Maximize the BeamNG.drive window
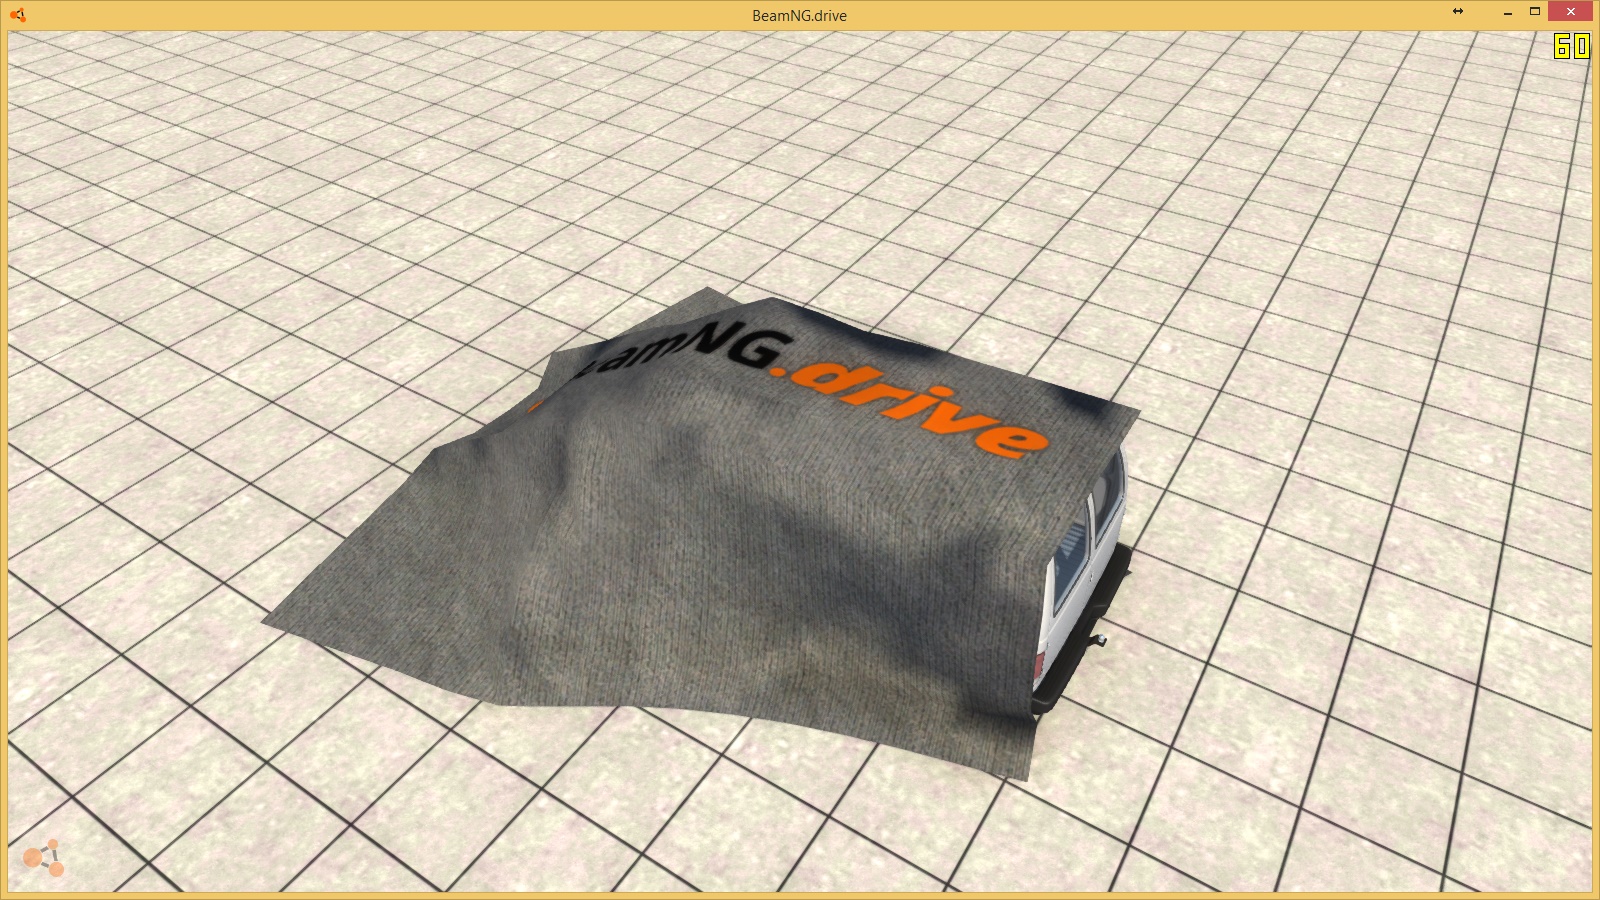This screenshot has width=1600, height=900. coord(1535,12)
